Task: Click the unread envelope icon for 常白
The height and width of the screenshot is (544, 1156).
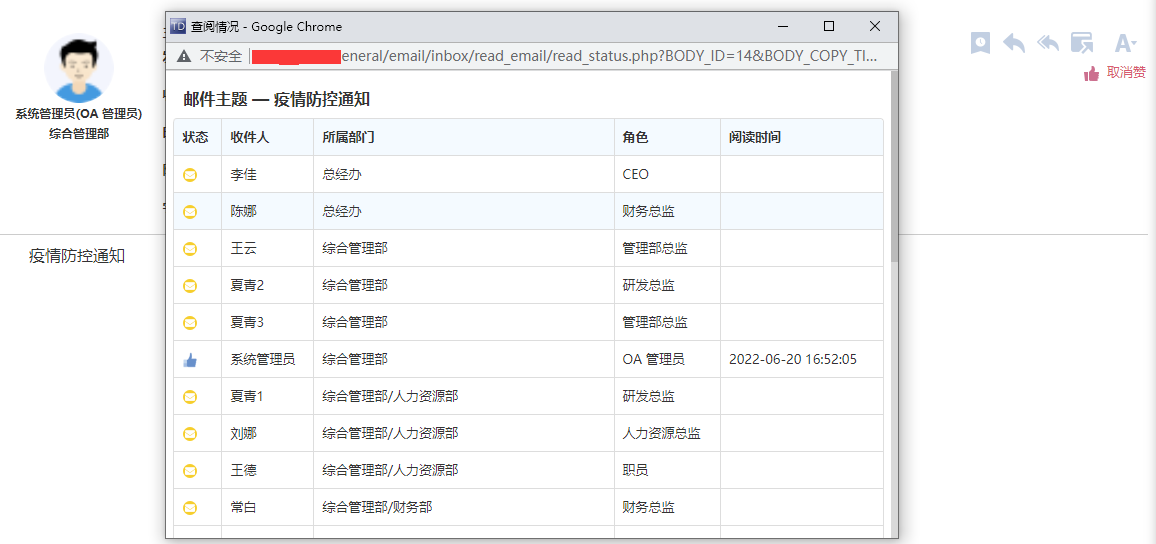Action: [190, 508]
